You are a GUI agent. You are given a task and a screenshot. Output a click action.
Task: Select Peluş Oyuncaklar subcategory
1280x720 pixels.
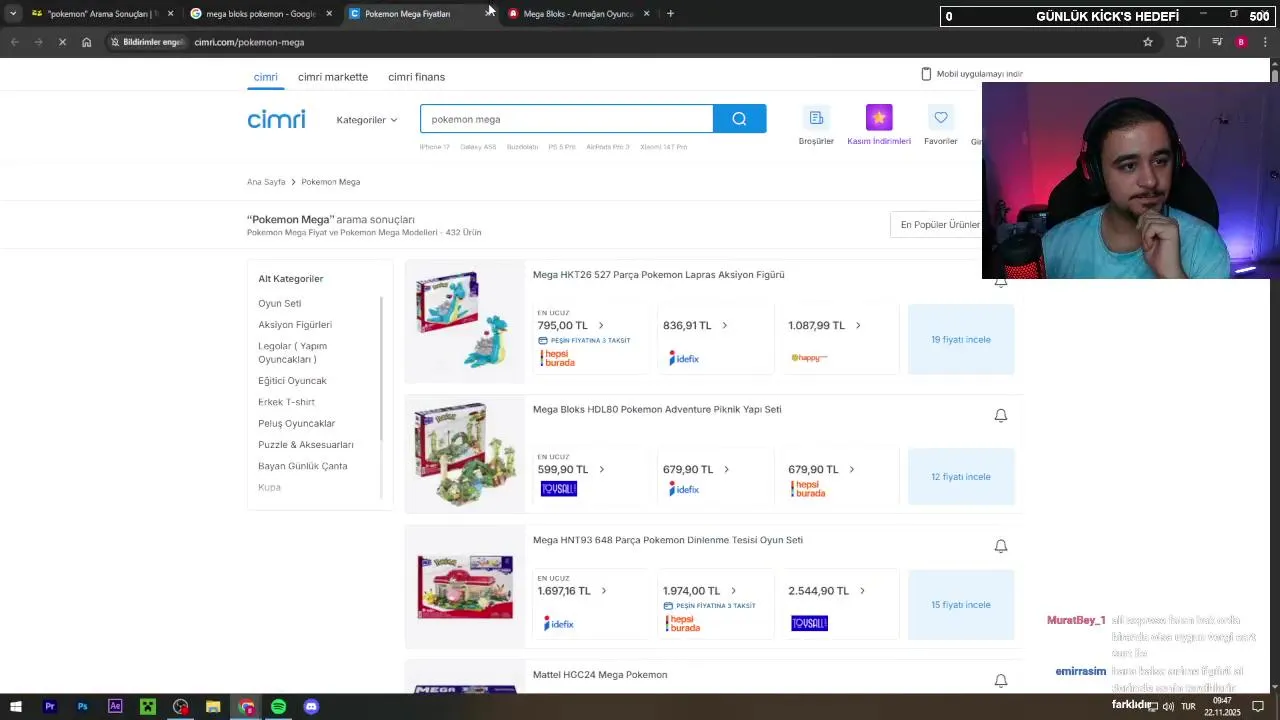297,424
